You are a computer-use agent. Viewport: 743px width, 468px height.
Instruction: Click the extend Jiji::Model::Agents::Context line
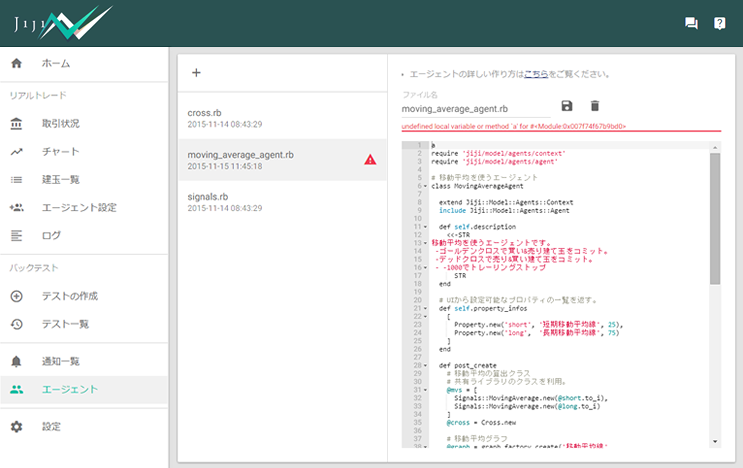(x=506, y=202)
